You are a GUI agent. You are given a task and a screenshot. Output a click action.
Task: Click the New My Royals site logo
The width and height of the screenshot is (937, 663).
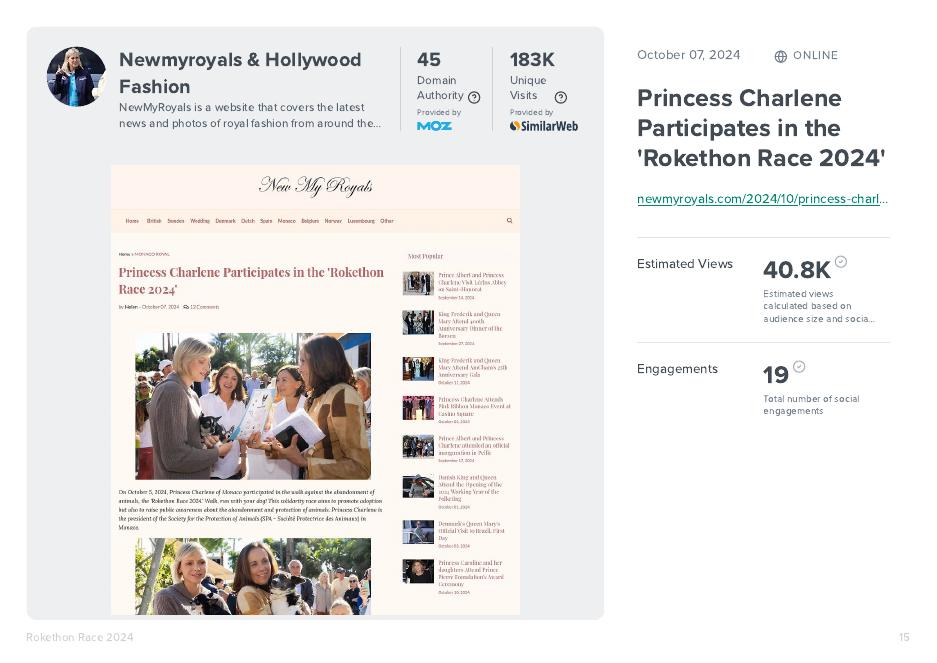[316, 186]
